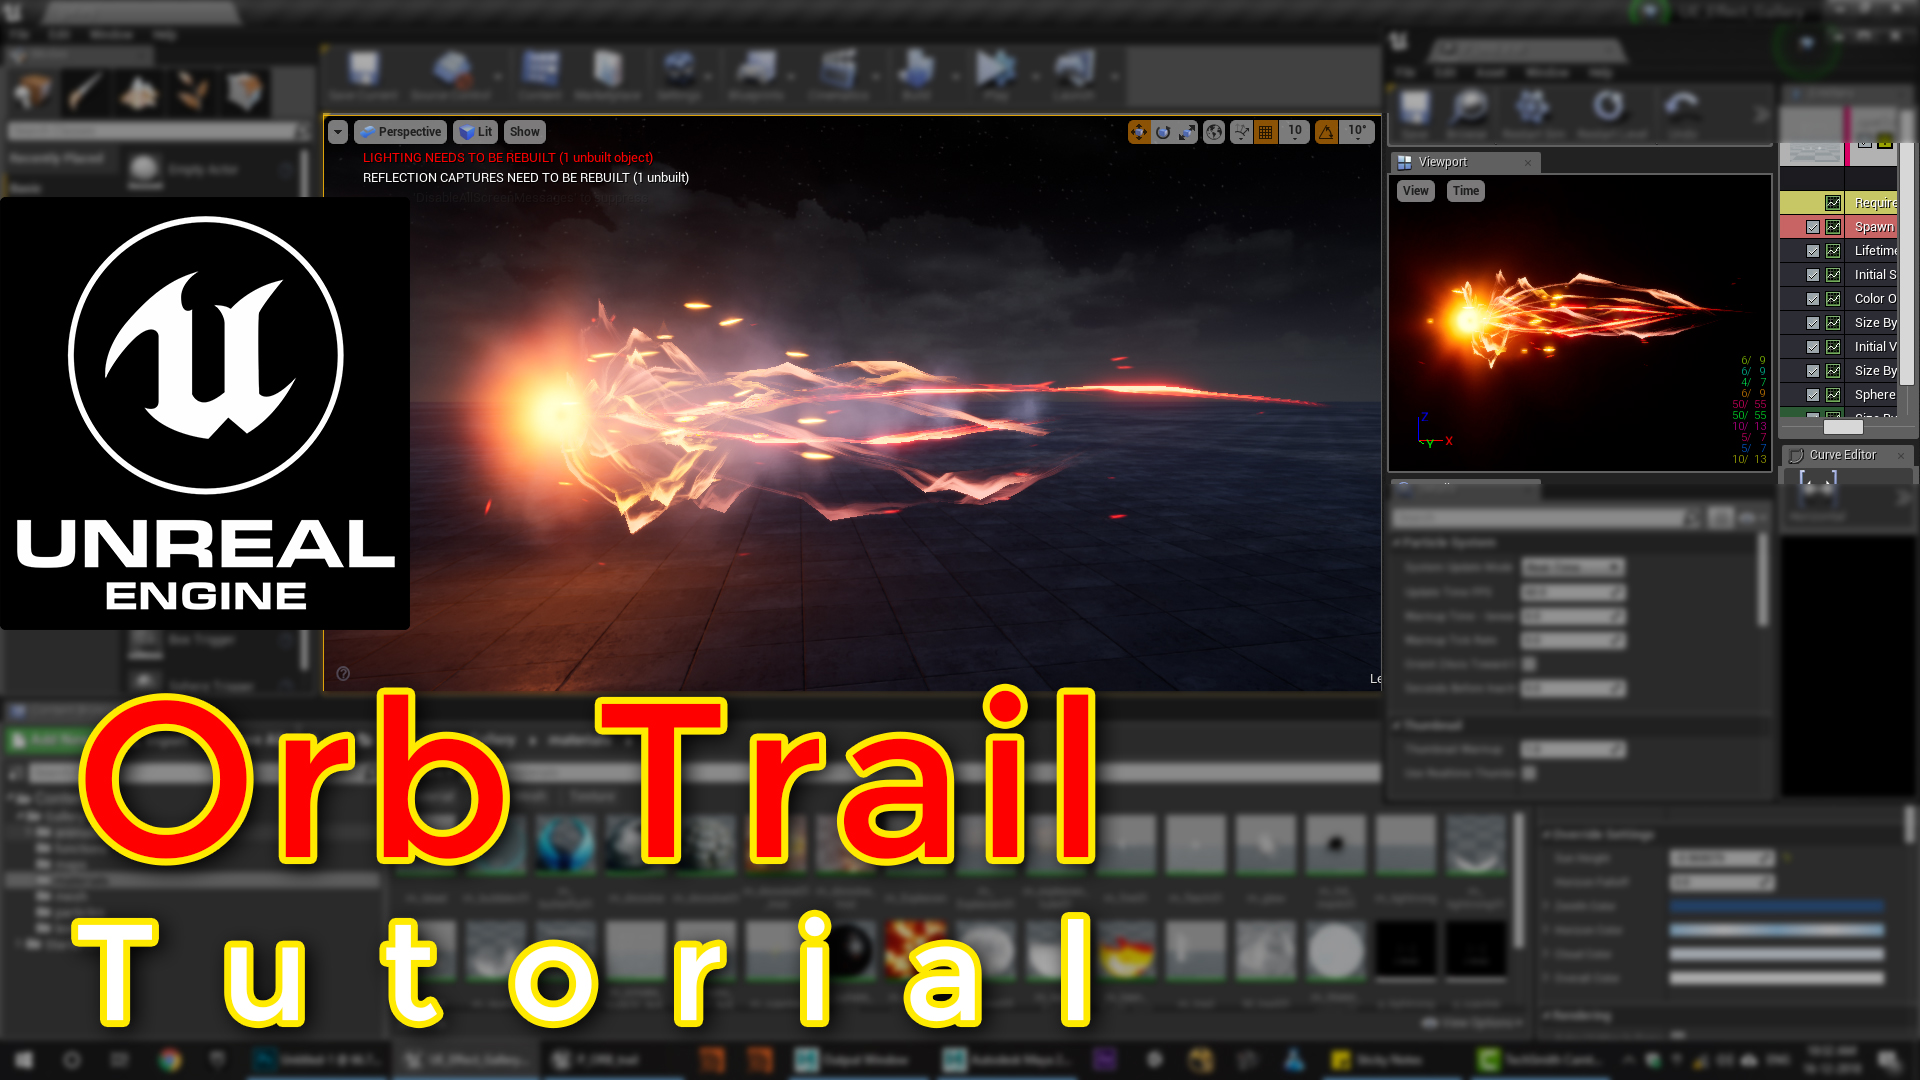Uncheck the Initial V module
The image size is (1920, 1080).
pos(1813,347)
